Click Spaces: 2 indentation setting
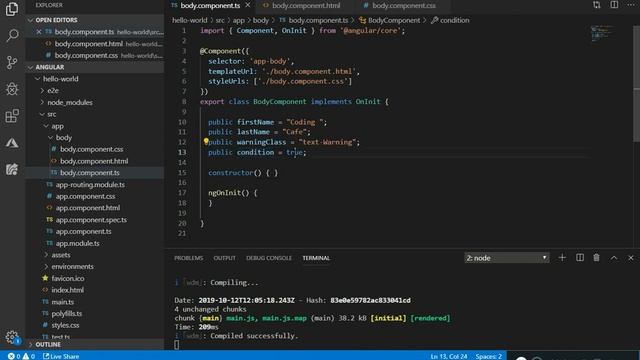Screen dimensions: 640x360 coord(488,356)
